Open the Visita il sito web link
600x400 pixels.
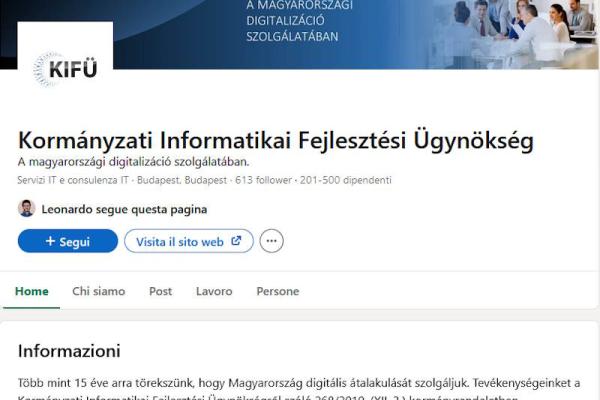(189, 241)
